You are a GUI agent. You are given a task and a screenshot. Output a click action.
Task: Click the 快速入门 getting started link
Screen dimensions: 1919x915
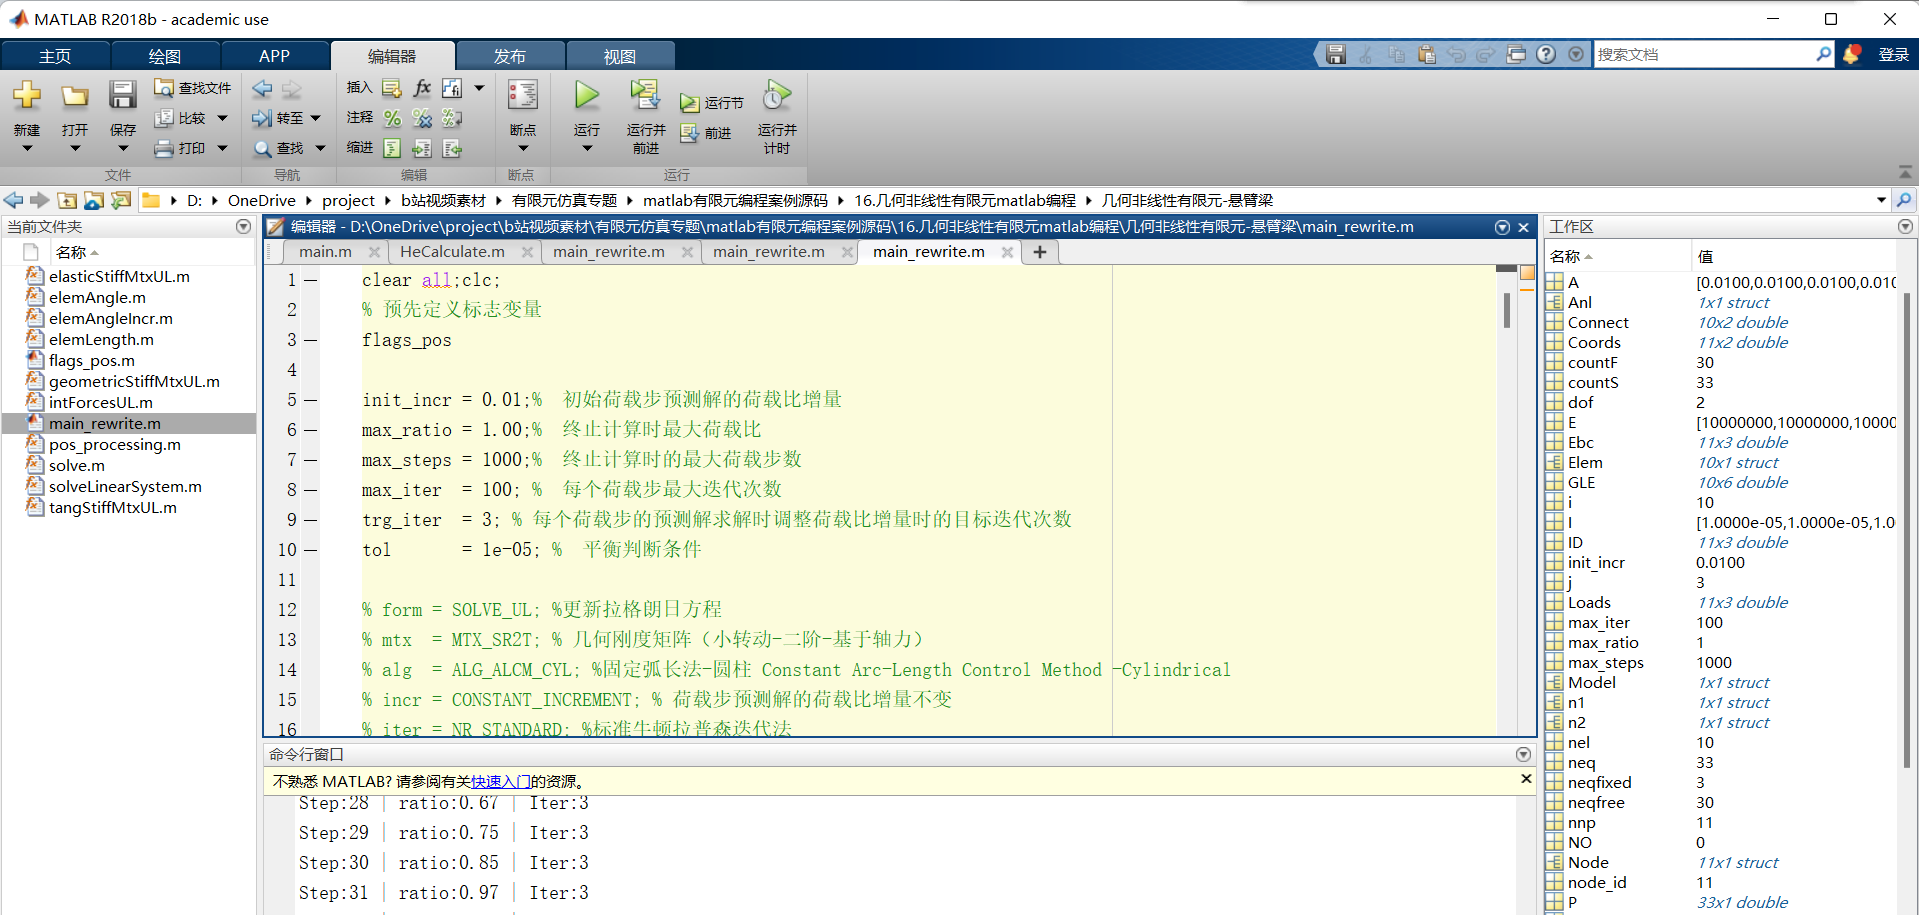[500, 782]
